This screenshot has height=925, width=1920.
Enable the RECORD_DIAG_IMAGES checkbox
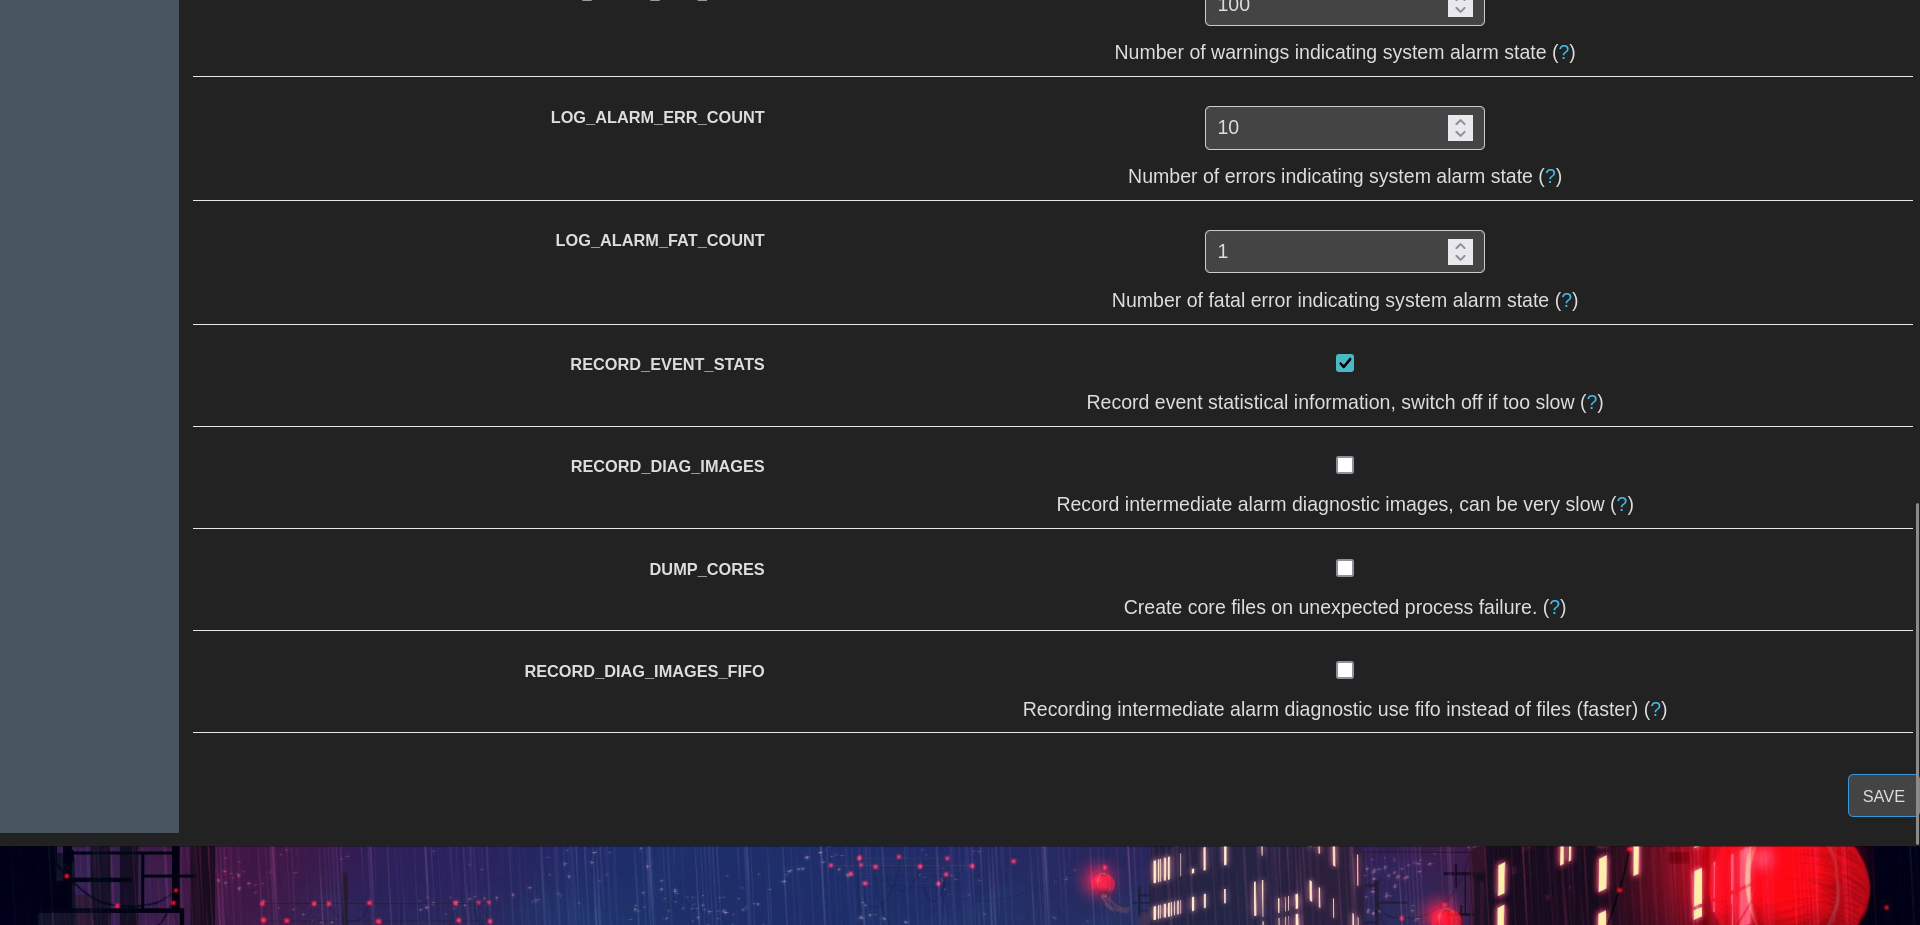pyautogui.click(x=1344, y=465)
